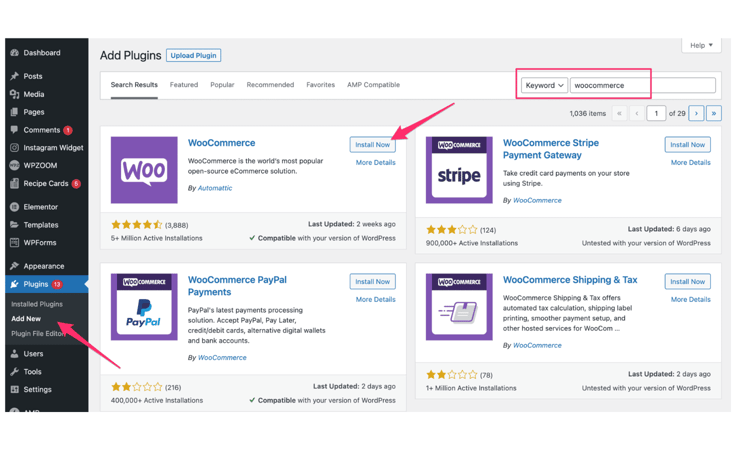Click the Media library icon
The height and width of the screenshot is (450, 736).
point(14,94)
